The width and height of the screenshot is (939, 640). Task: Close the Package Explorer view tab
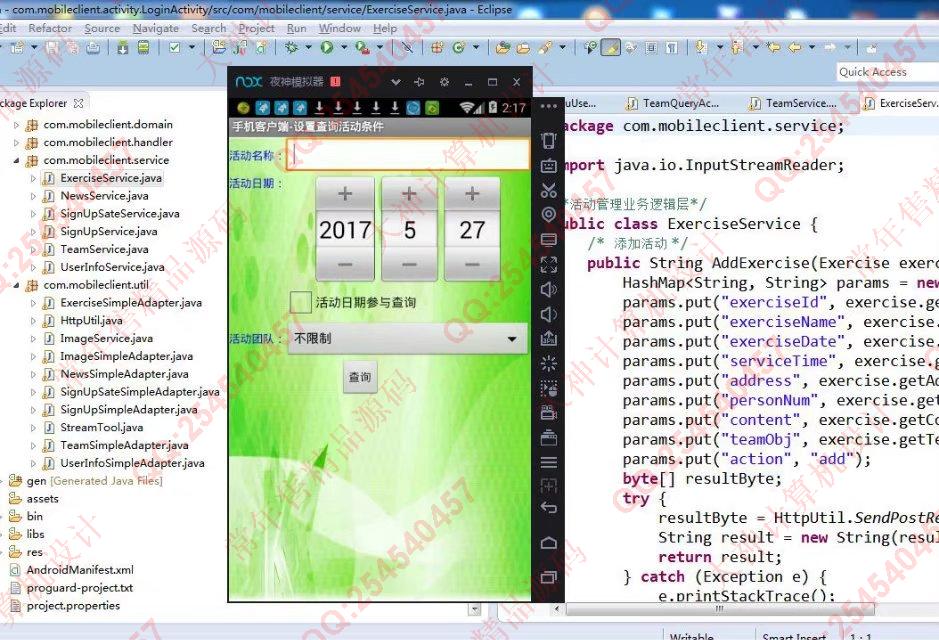pos(78,104)
